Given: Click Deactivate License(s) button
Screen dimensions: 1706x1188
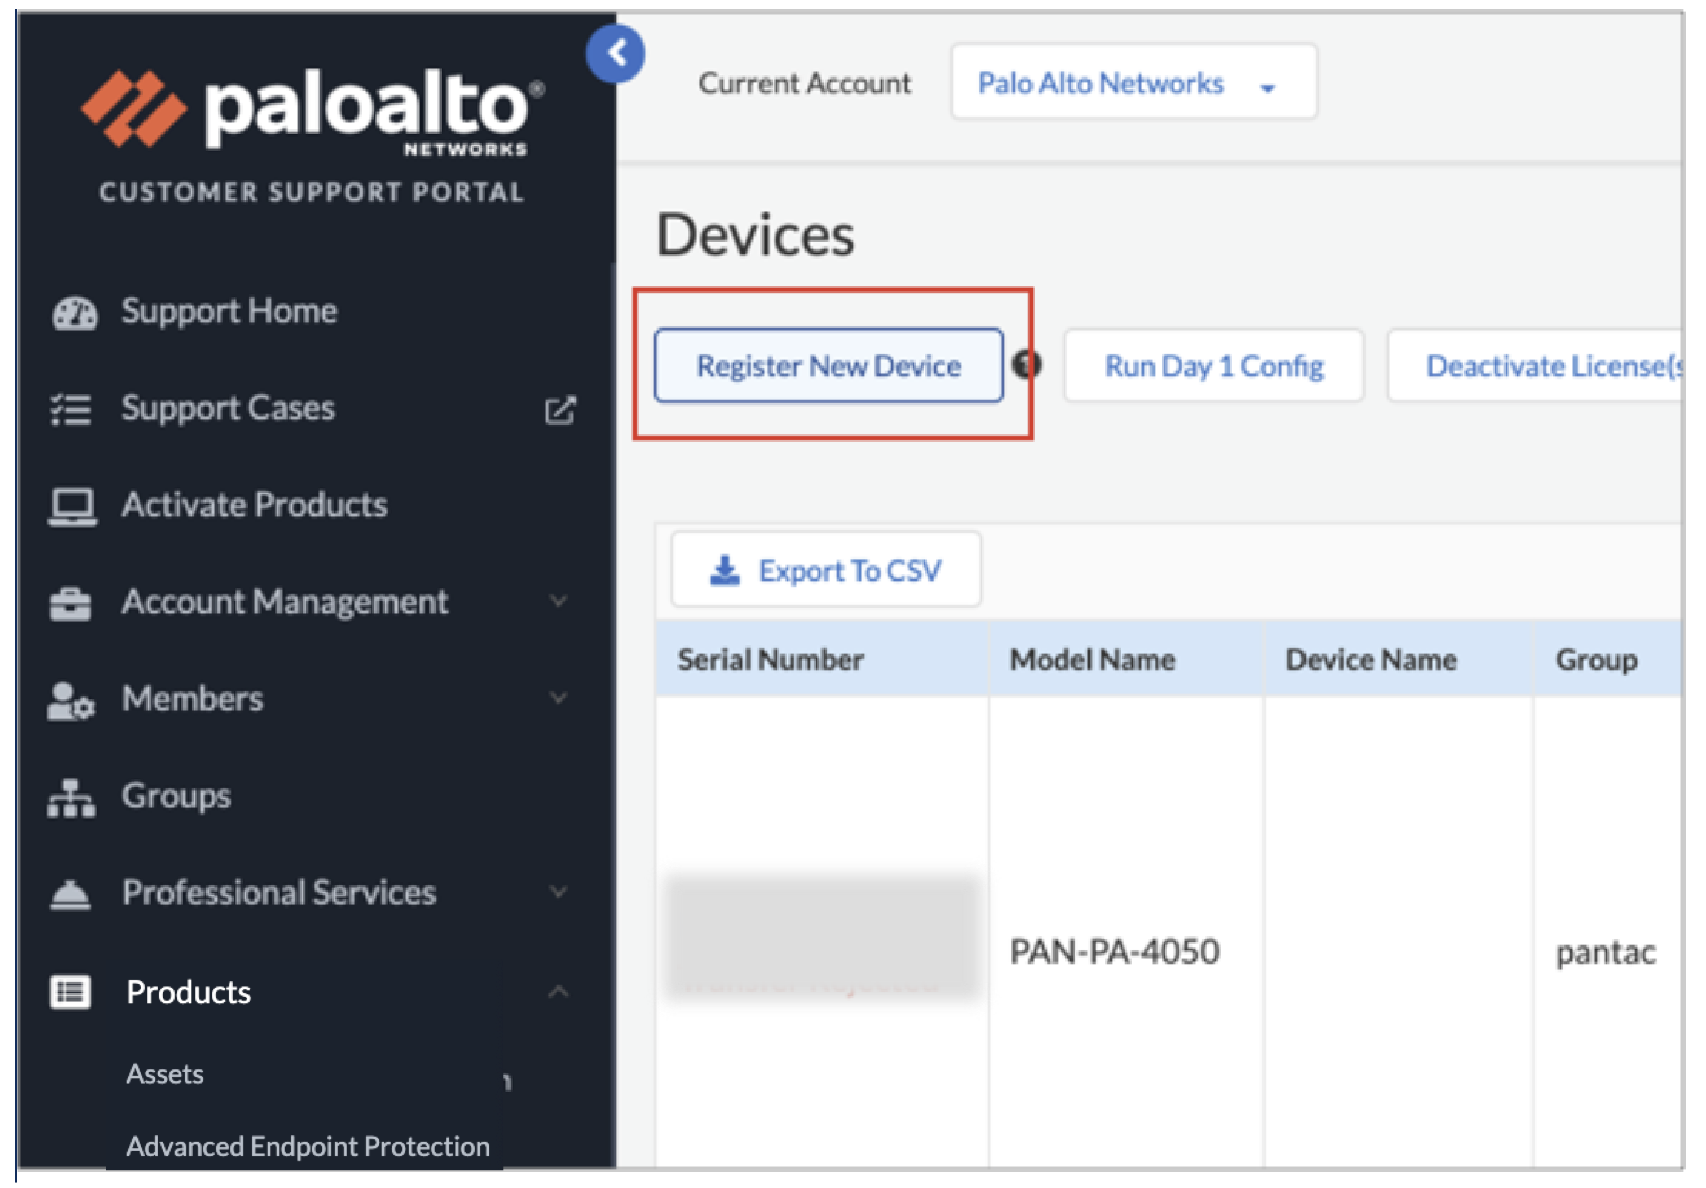Looking at the screenshot, I should (x=1536, y=366).
